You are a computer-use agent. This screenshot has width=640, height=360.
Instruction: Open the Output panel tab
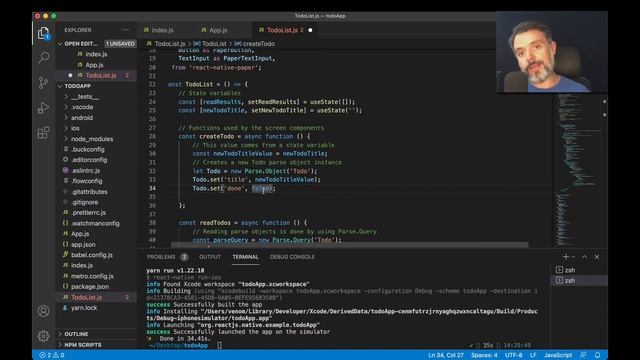click(210, 257)
